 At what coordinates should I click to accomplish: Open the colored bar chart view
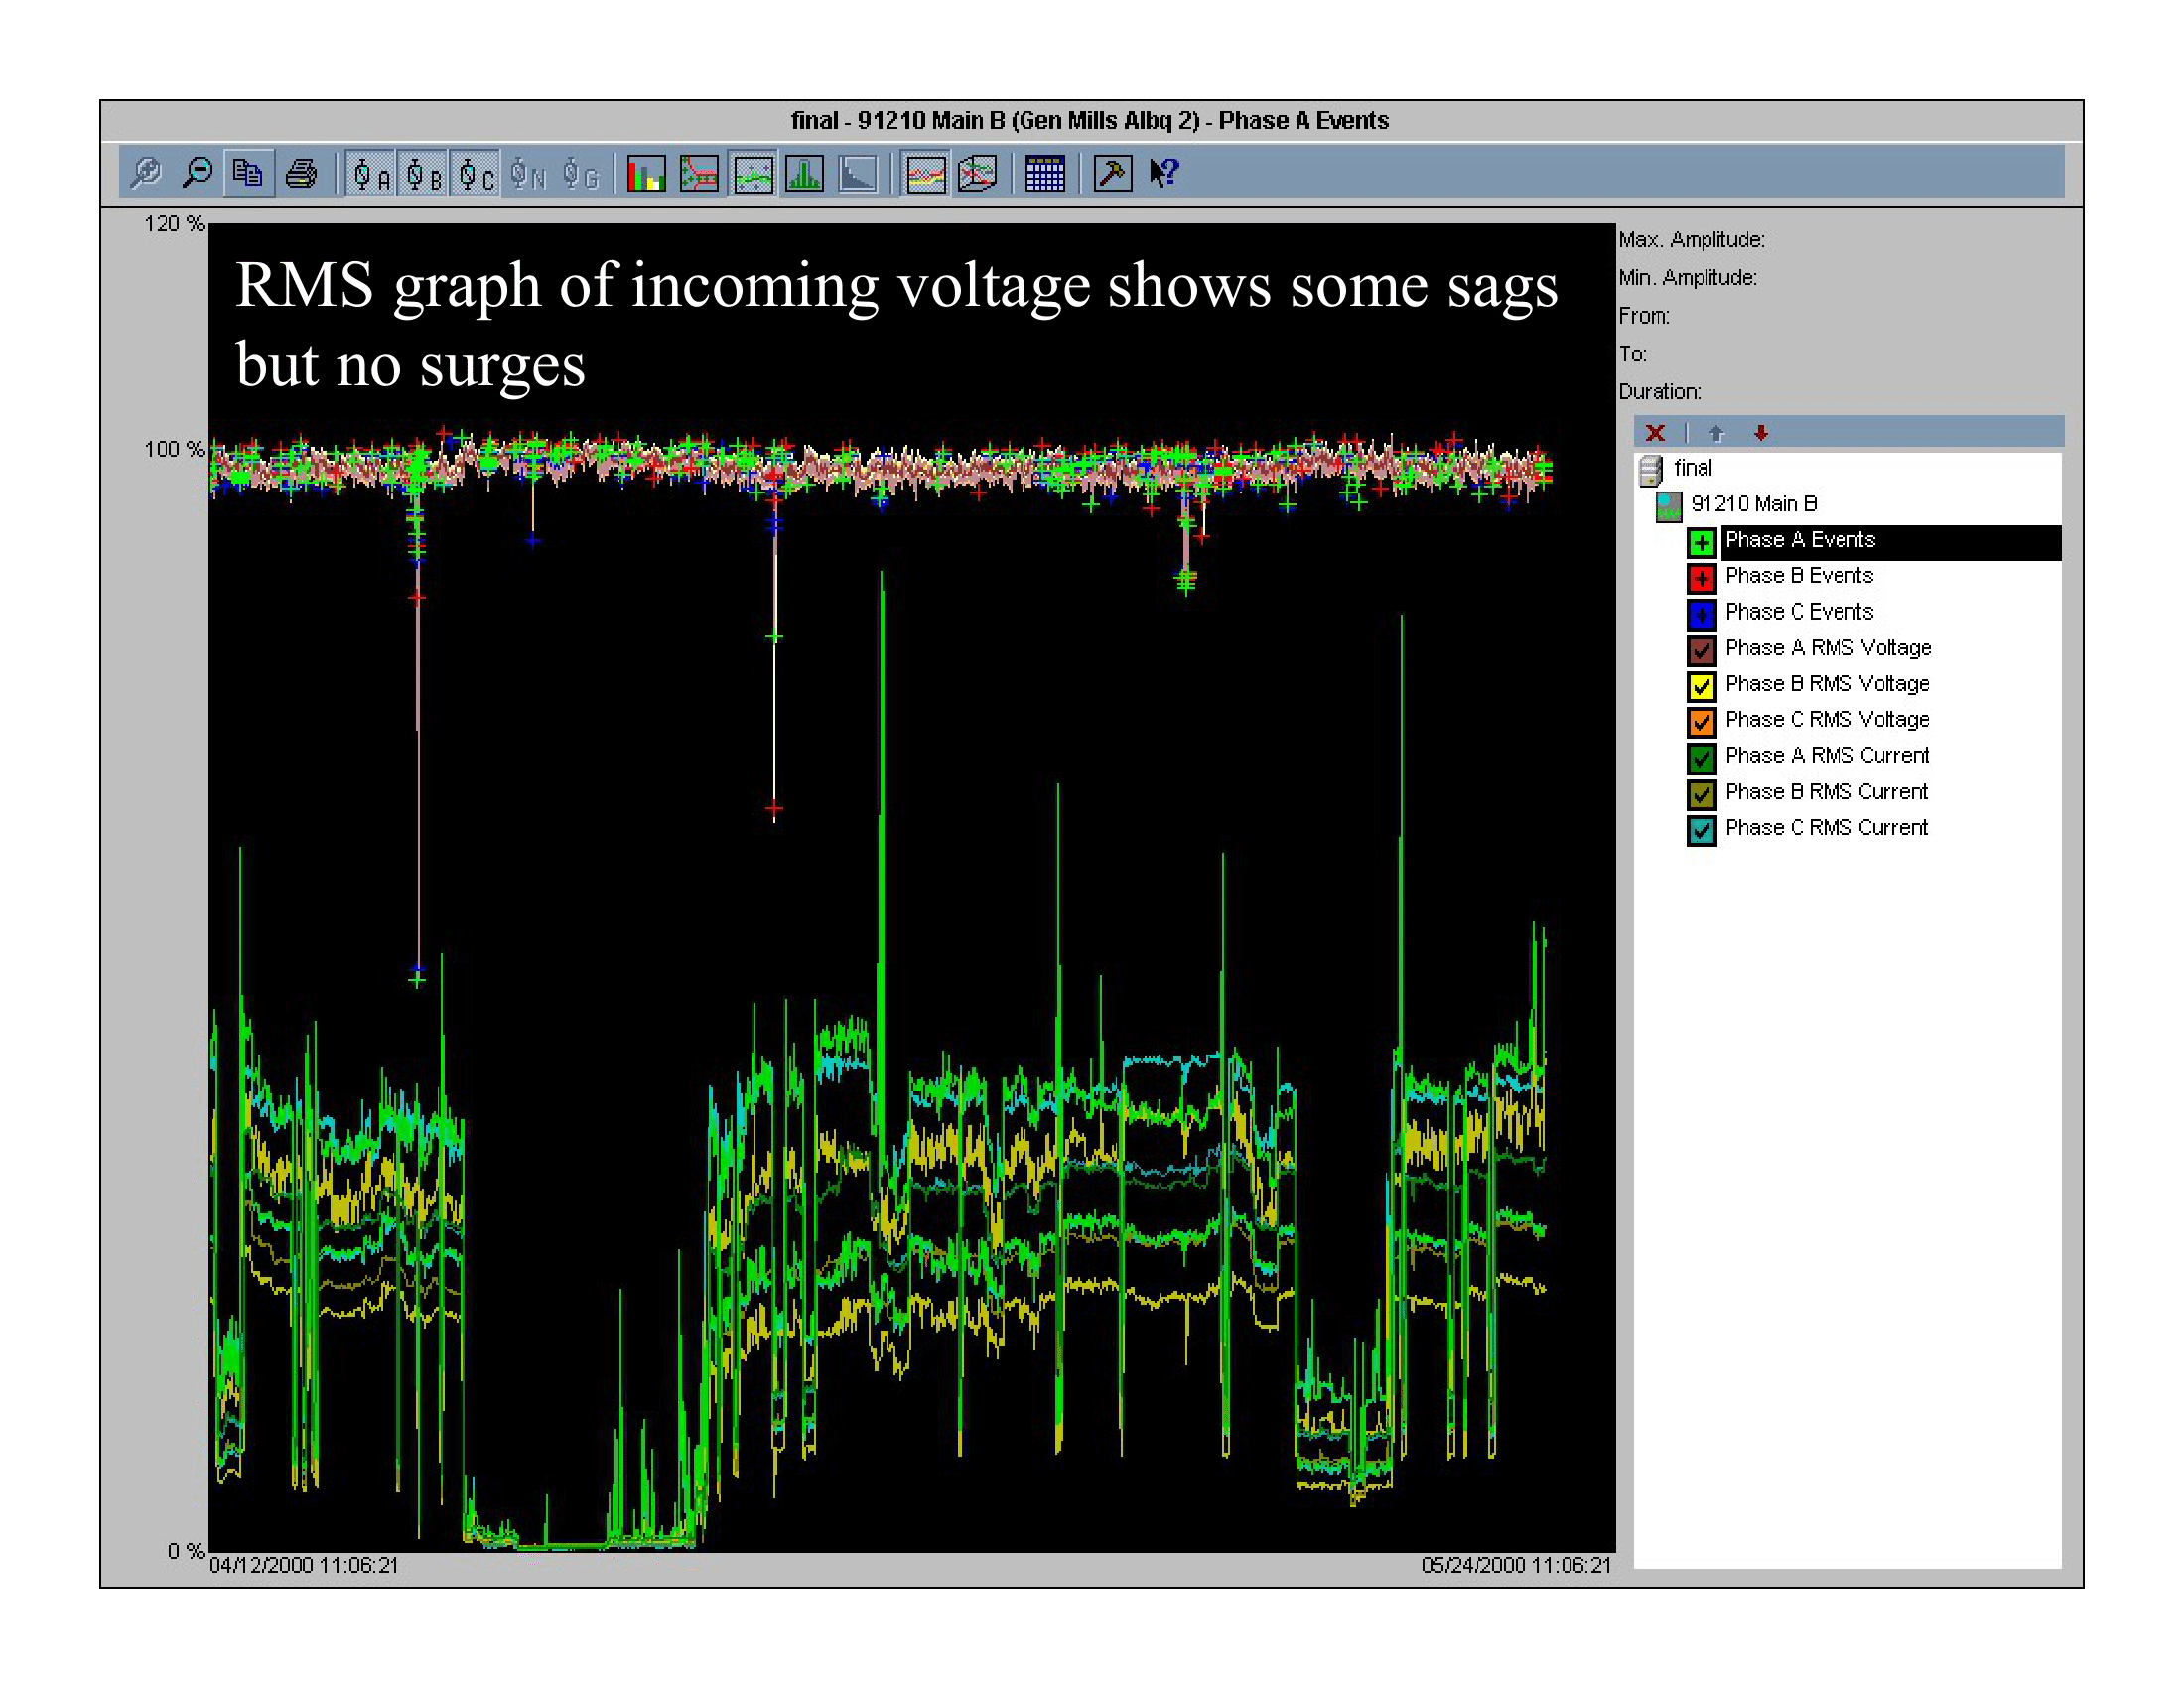[646, 174]
